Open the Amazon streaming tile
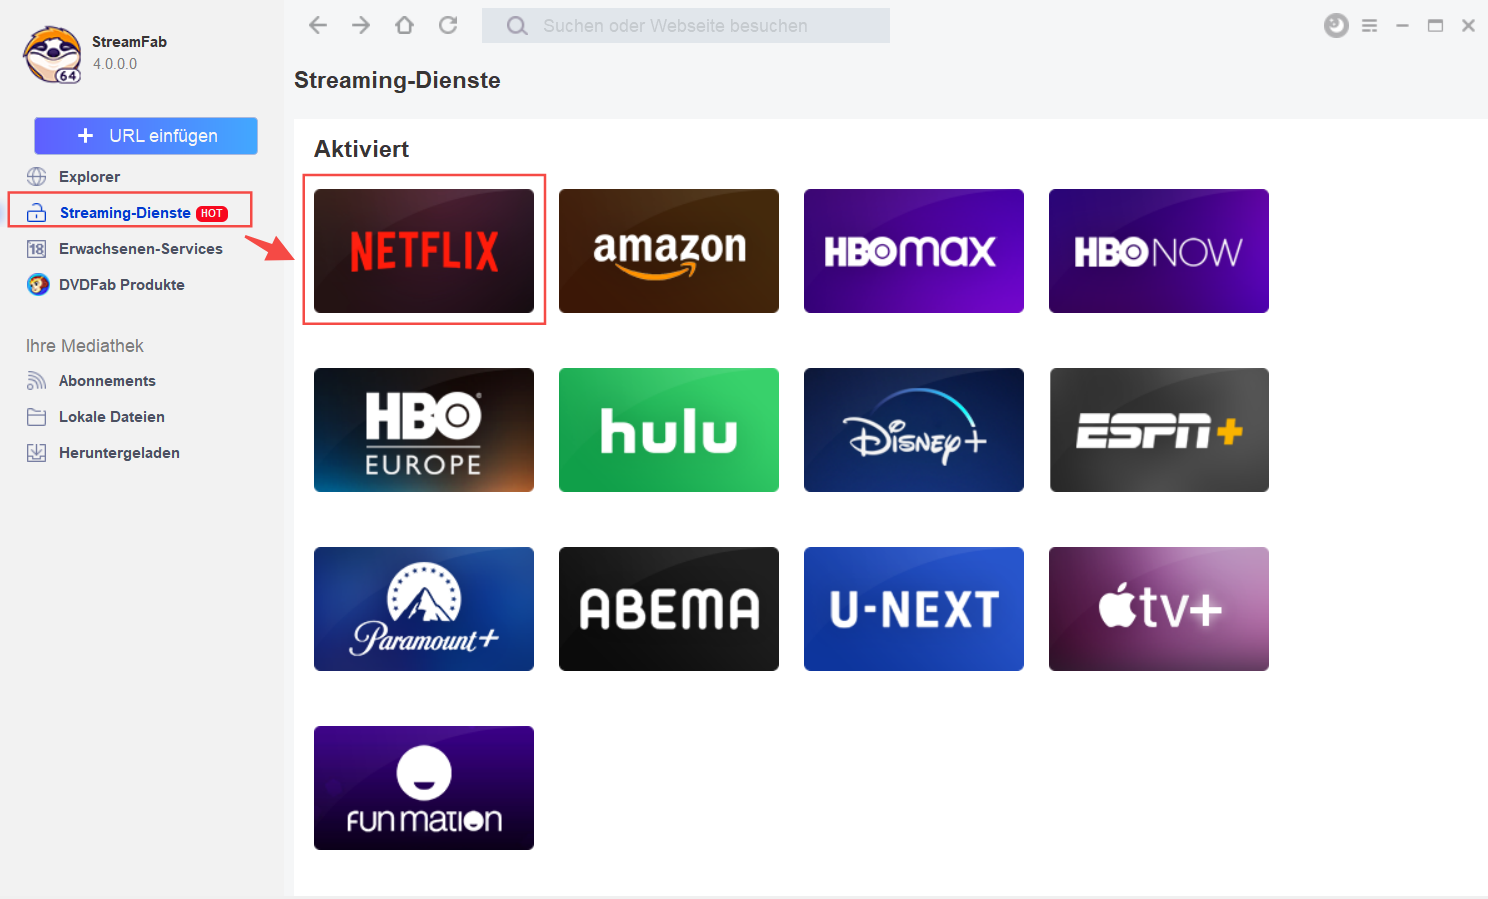Screen dimensions: 1488x899 click(669, 251)
